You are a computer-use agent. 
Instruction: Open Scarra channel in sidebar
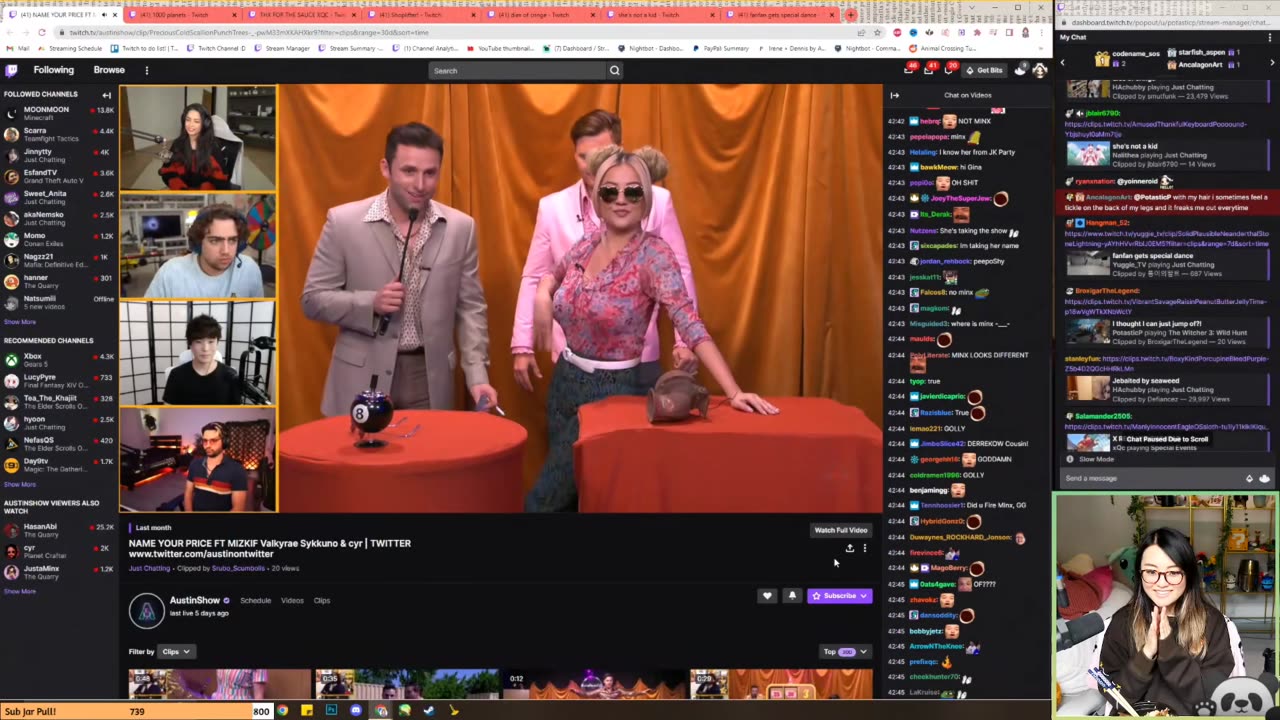pos(58,134)
